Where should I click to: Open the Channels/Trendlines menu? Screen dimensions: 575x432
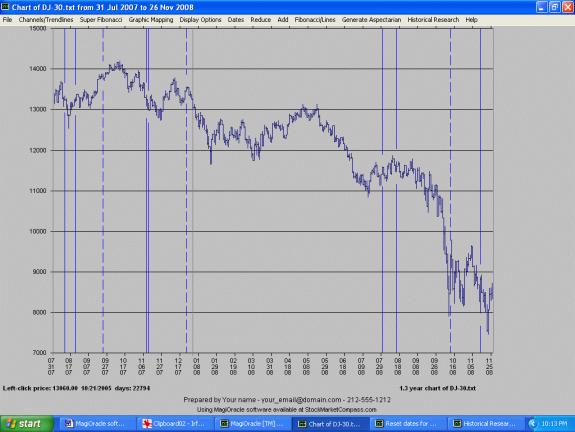[46, 20]
